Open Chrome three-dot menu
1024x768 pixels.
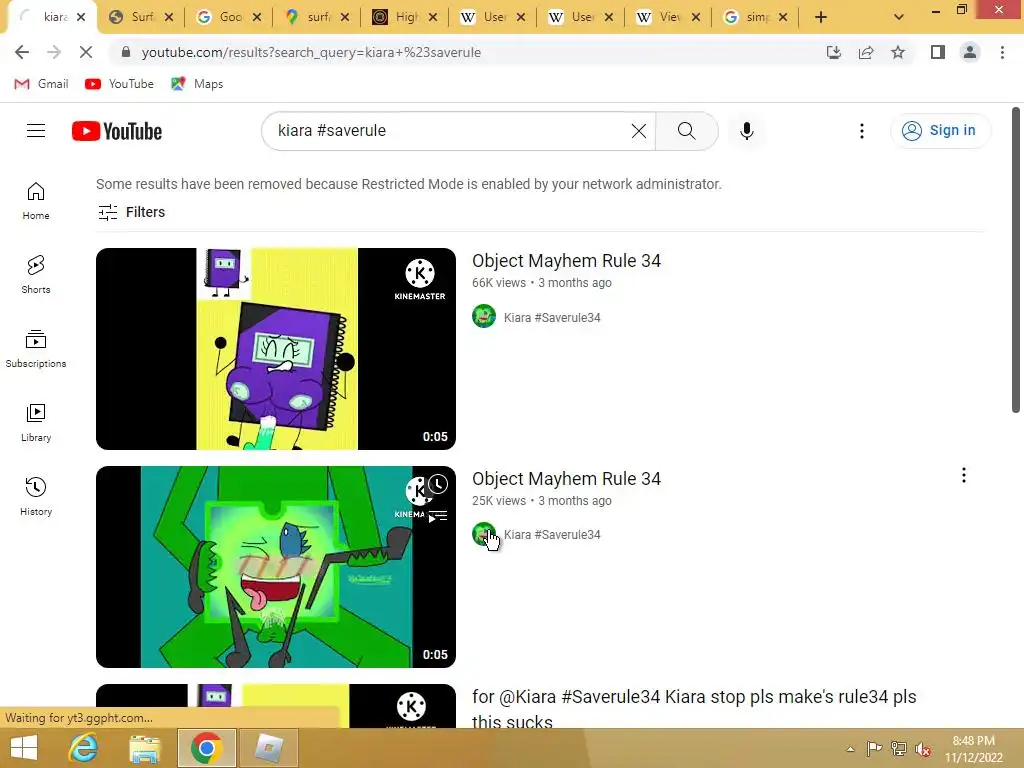point(1002,52)
